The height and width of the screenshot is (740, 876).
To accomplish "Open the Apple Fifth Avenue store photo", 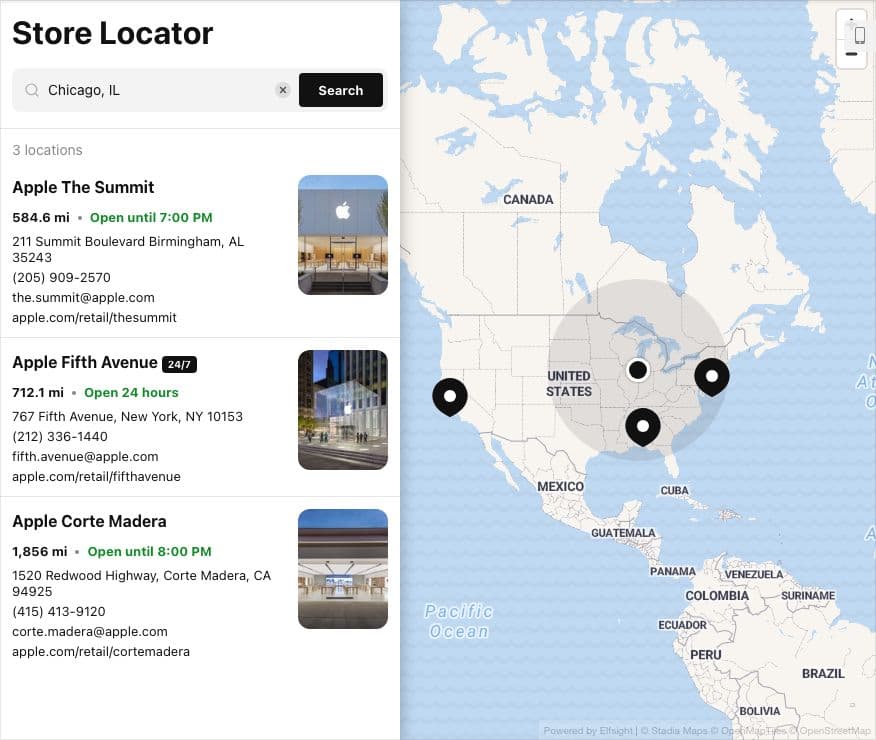I will [x=343, y=410].
